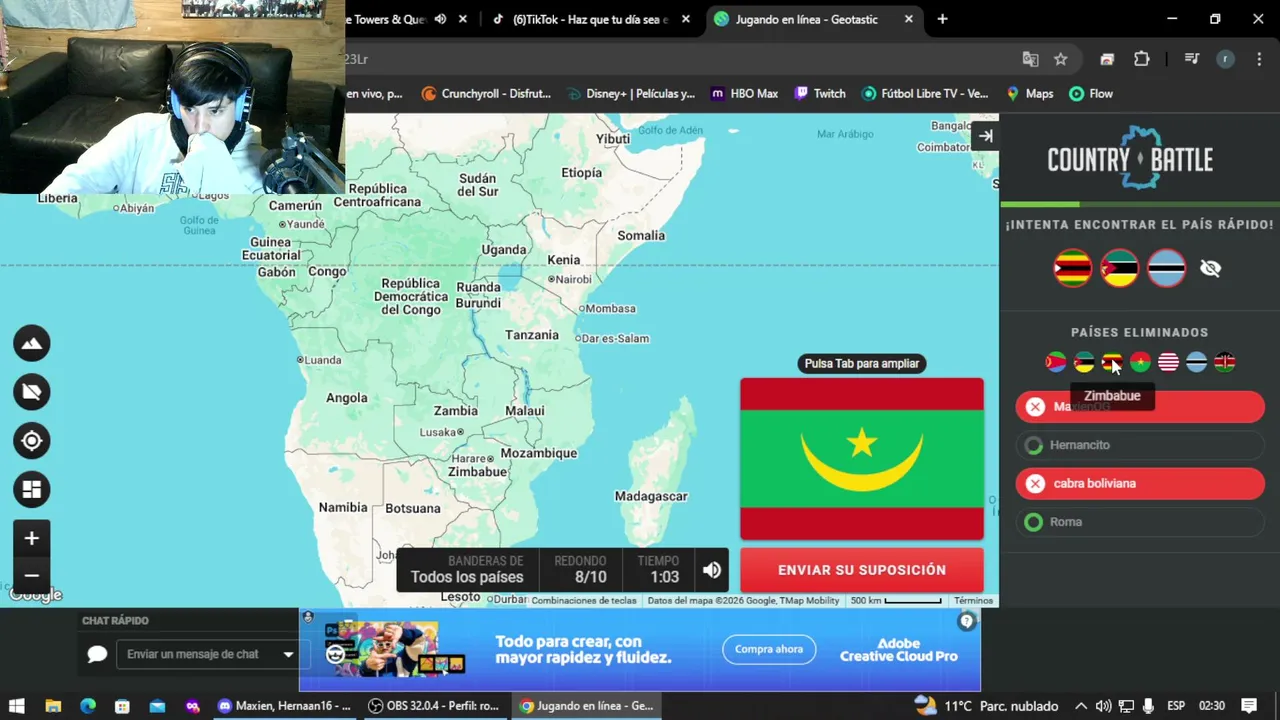Enlarge the Mauritania flag image
The height and width of the screenshot is (720, 1280).
point(862,459)
